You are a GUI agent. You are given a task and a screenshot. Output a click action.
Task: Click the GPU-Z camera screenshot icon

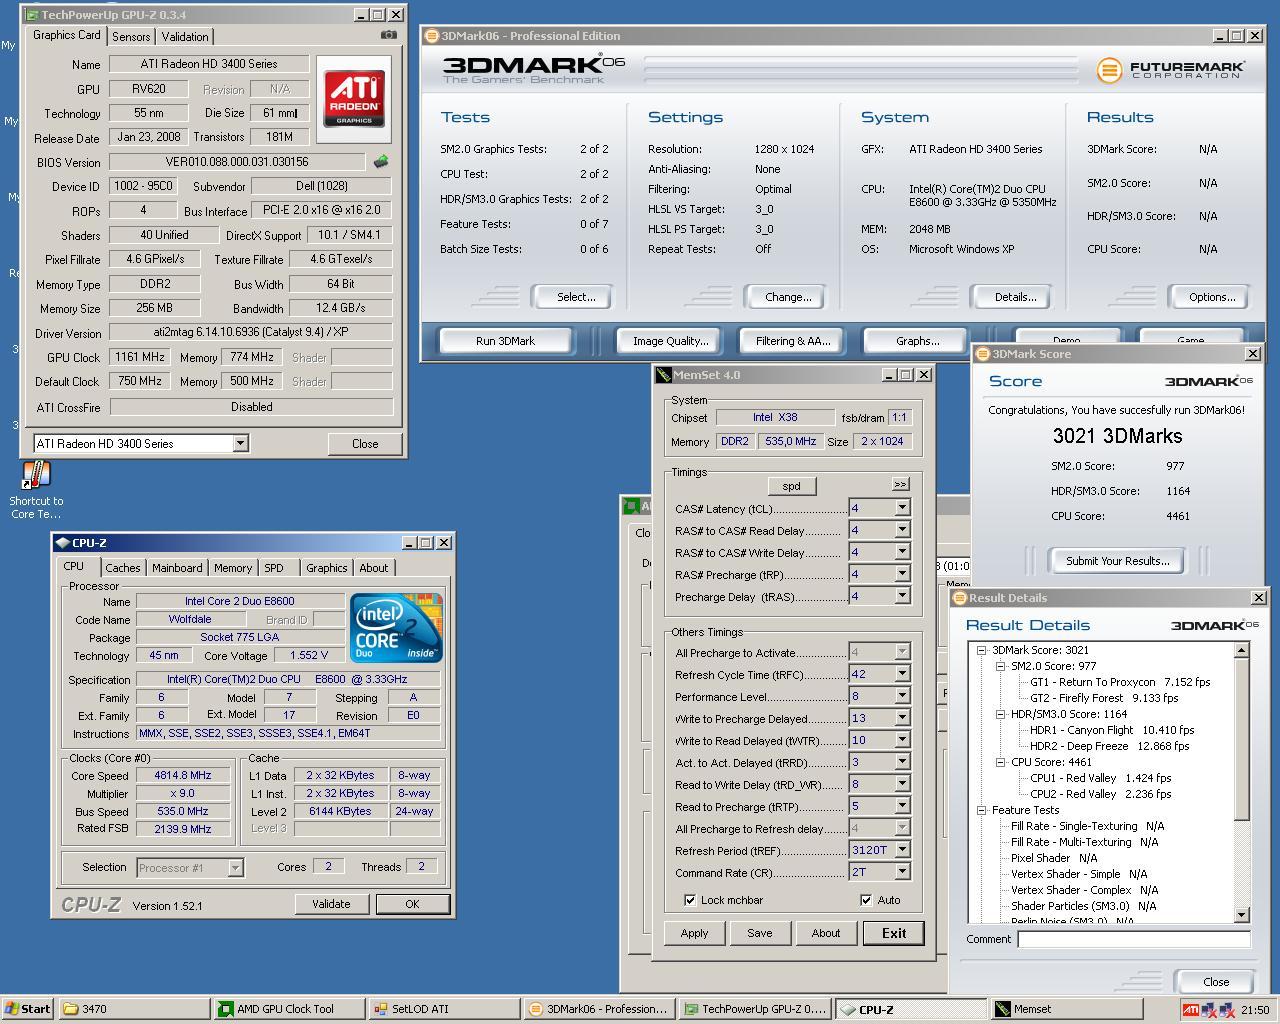tap(388, 35)
